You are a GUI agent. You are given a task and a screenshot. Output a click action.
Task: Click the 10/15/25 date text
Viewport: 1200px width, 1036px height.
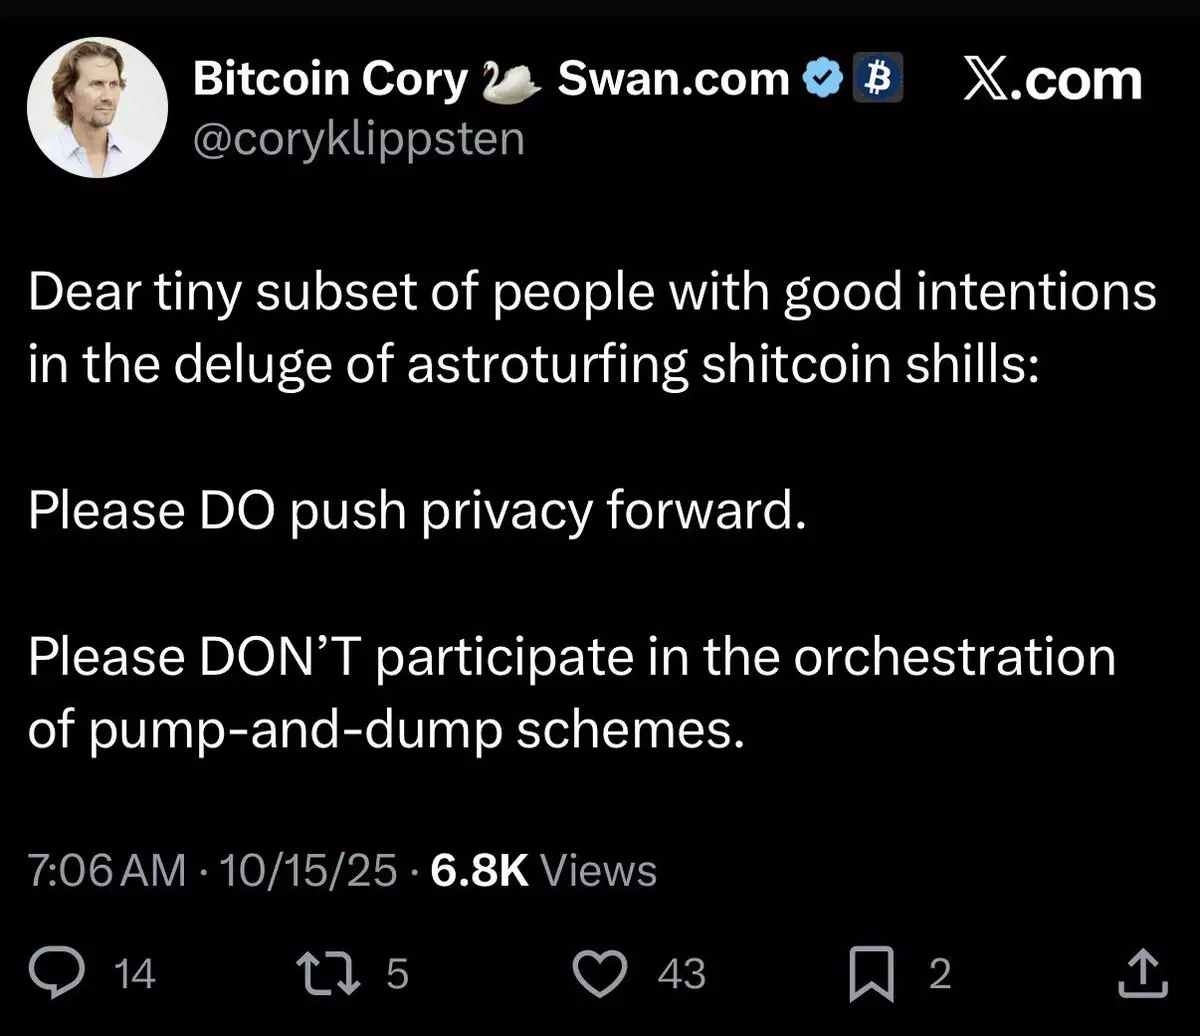click(308, 871)
